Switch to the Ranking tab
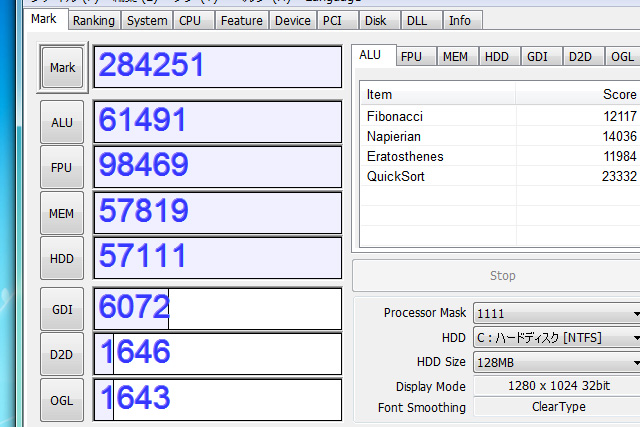This screenshot has height=427, width=640. point(95,20)
